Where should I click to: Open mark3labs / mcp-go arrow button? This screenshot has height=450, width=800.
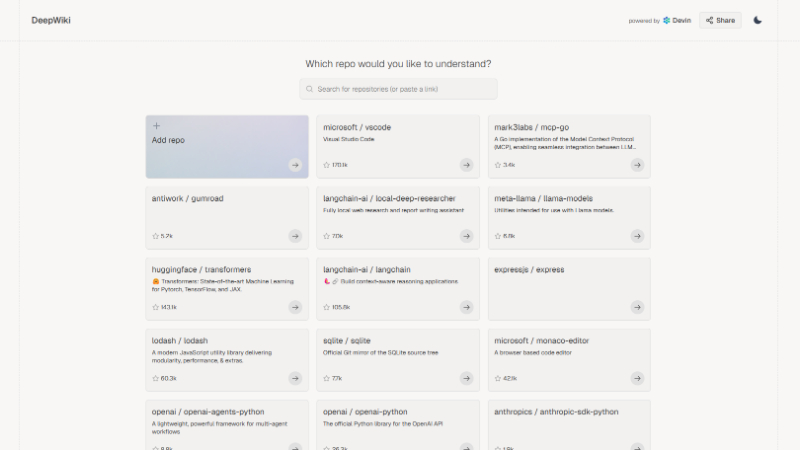(x=637, y=165)
